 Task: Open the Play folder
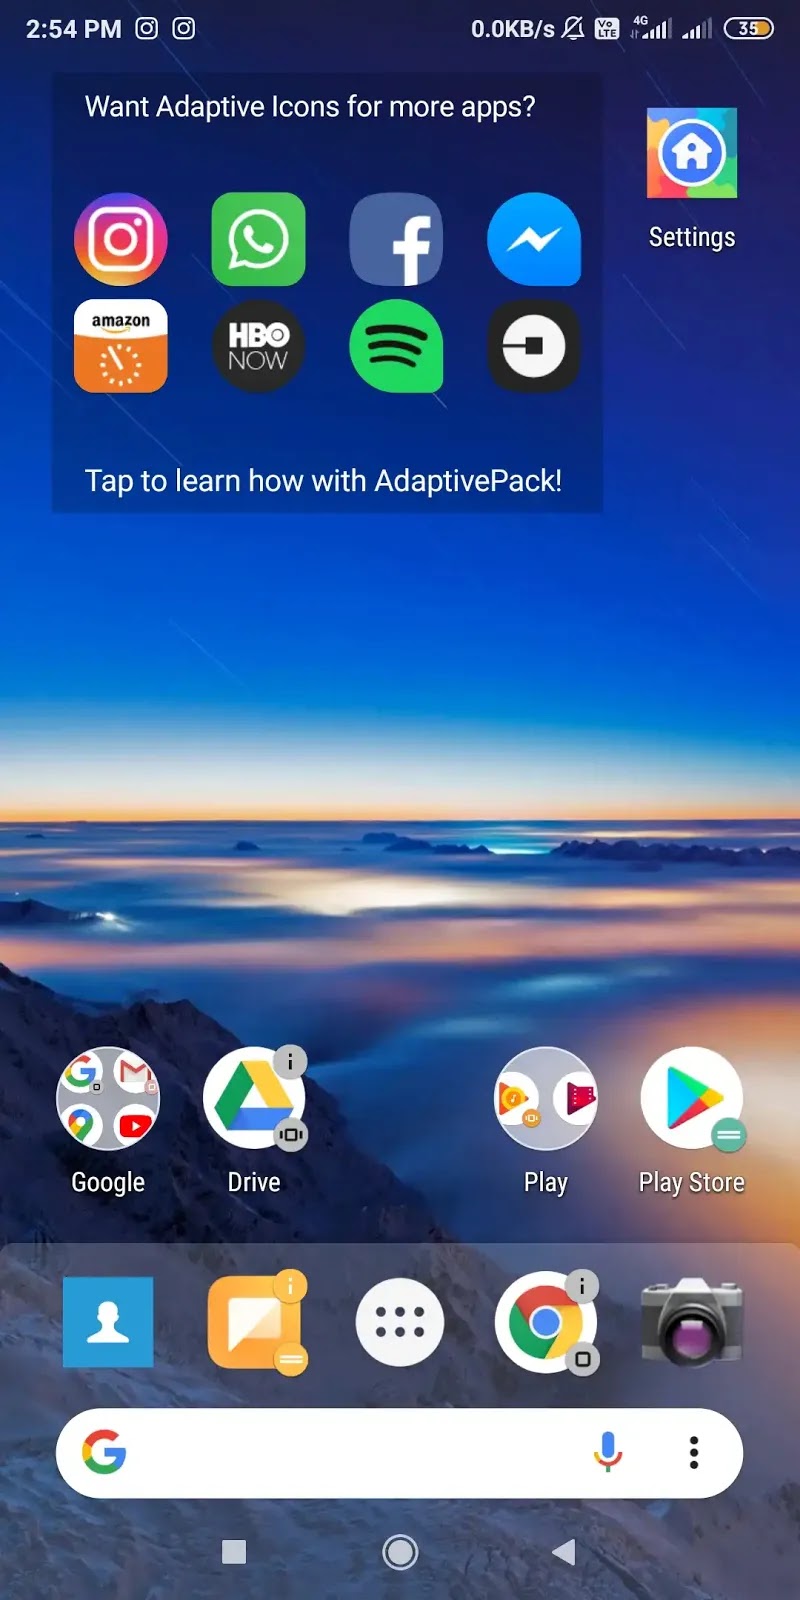(546, 1098)
